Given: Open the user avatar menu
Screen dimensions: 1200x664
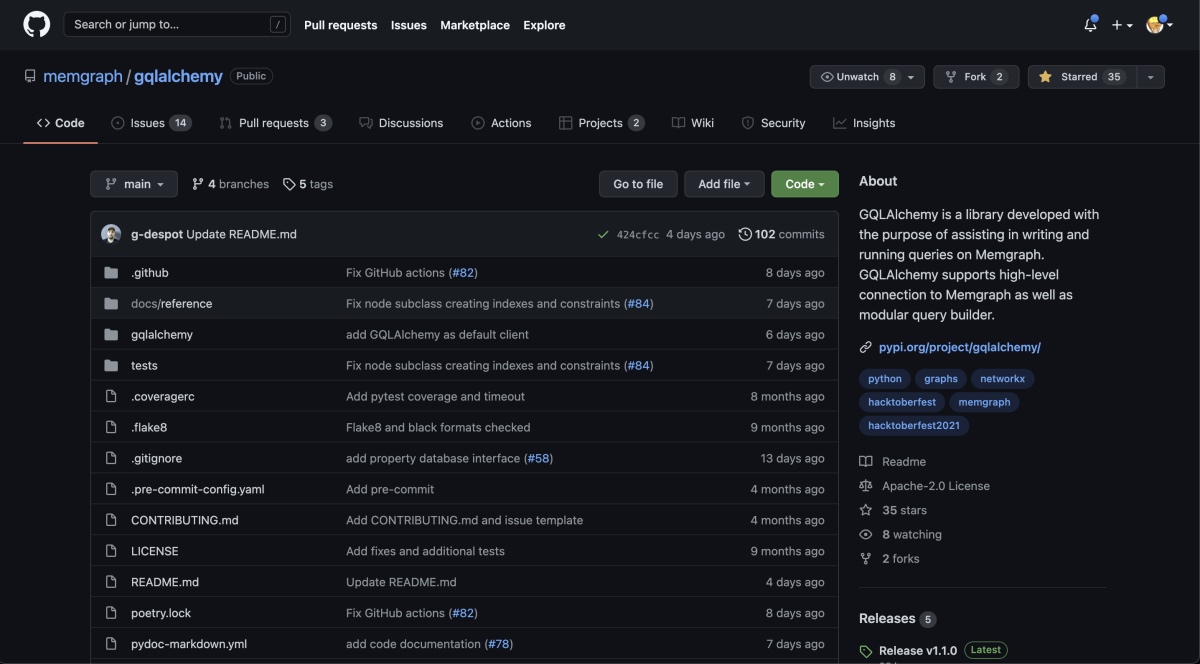Looking at the screenshot, I should [1160, 25].
